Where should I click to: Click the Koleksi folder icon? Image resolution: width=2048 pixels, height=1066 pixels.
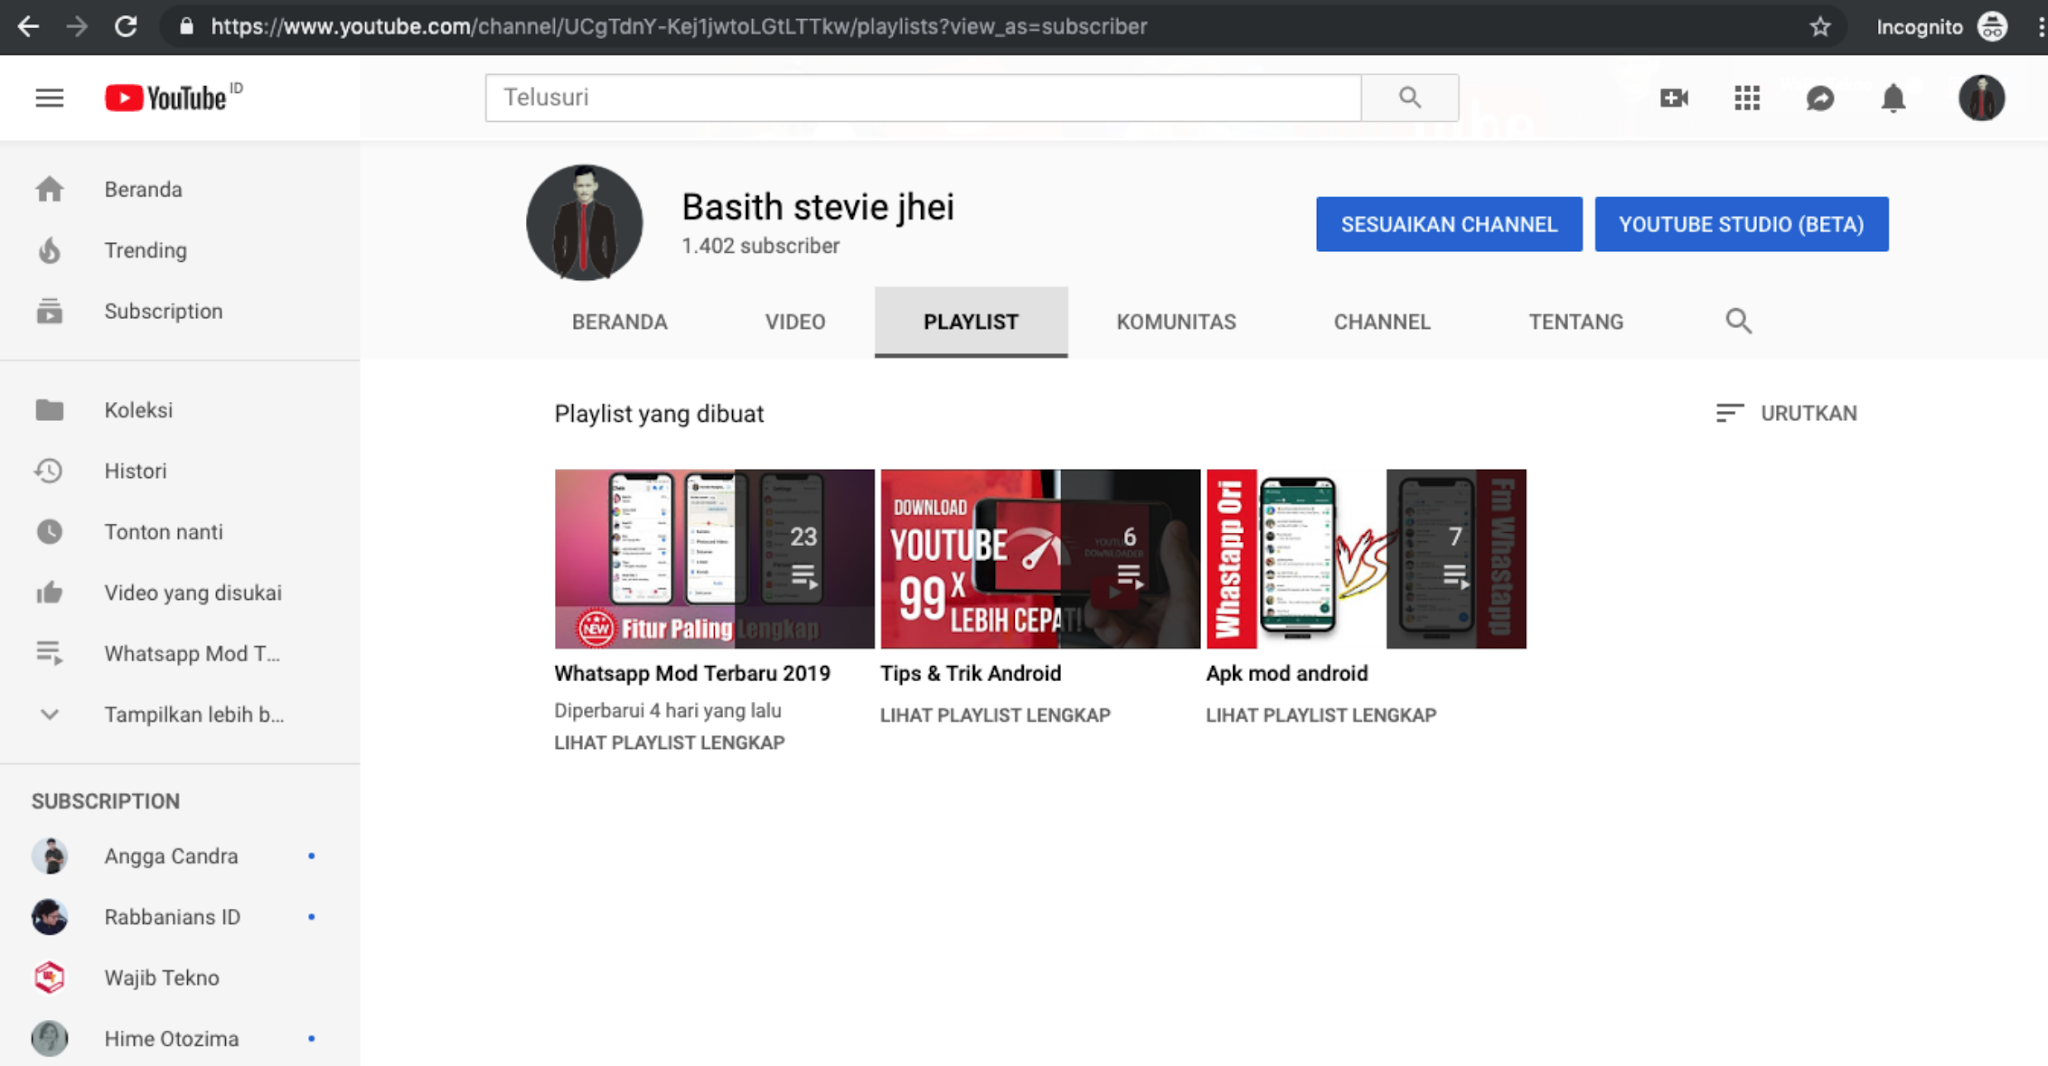click(x=49, y=410)
